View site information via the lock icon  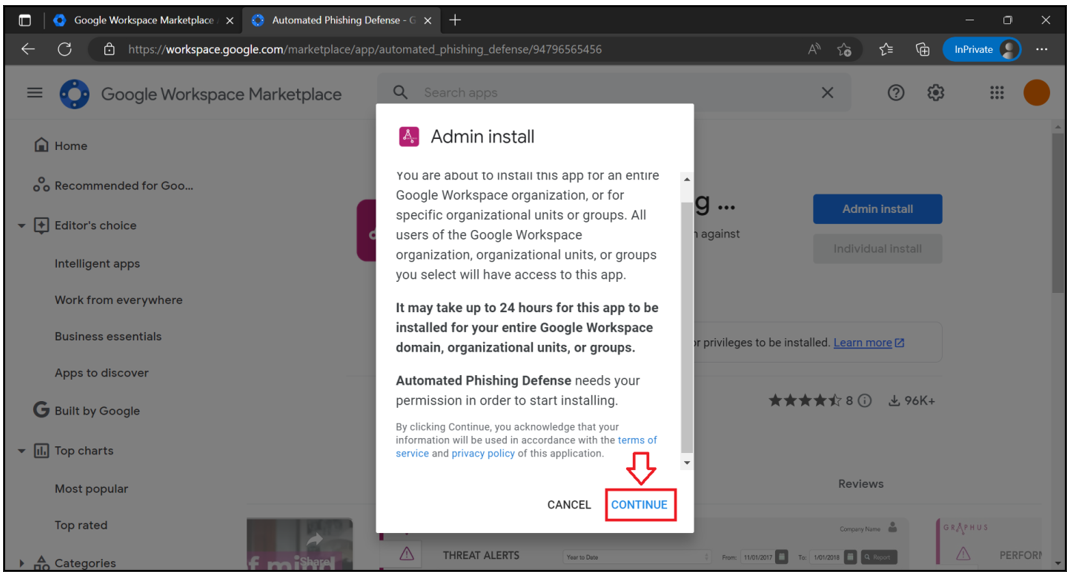(x=109, y=49)
